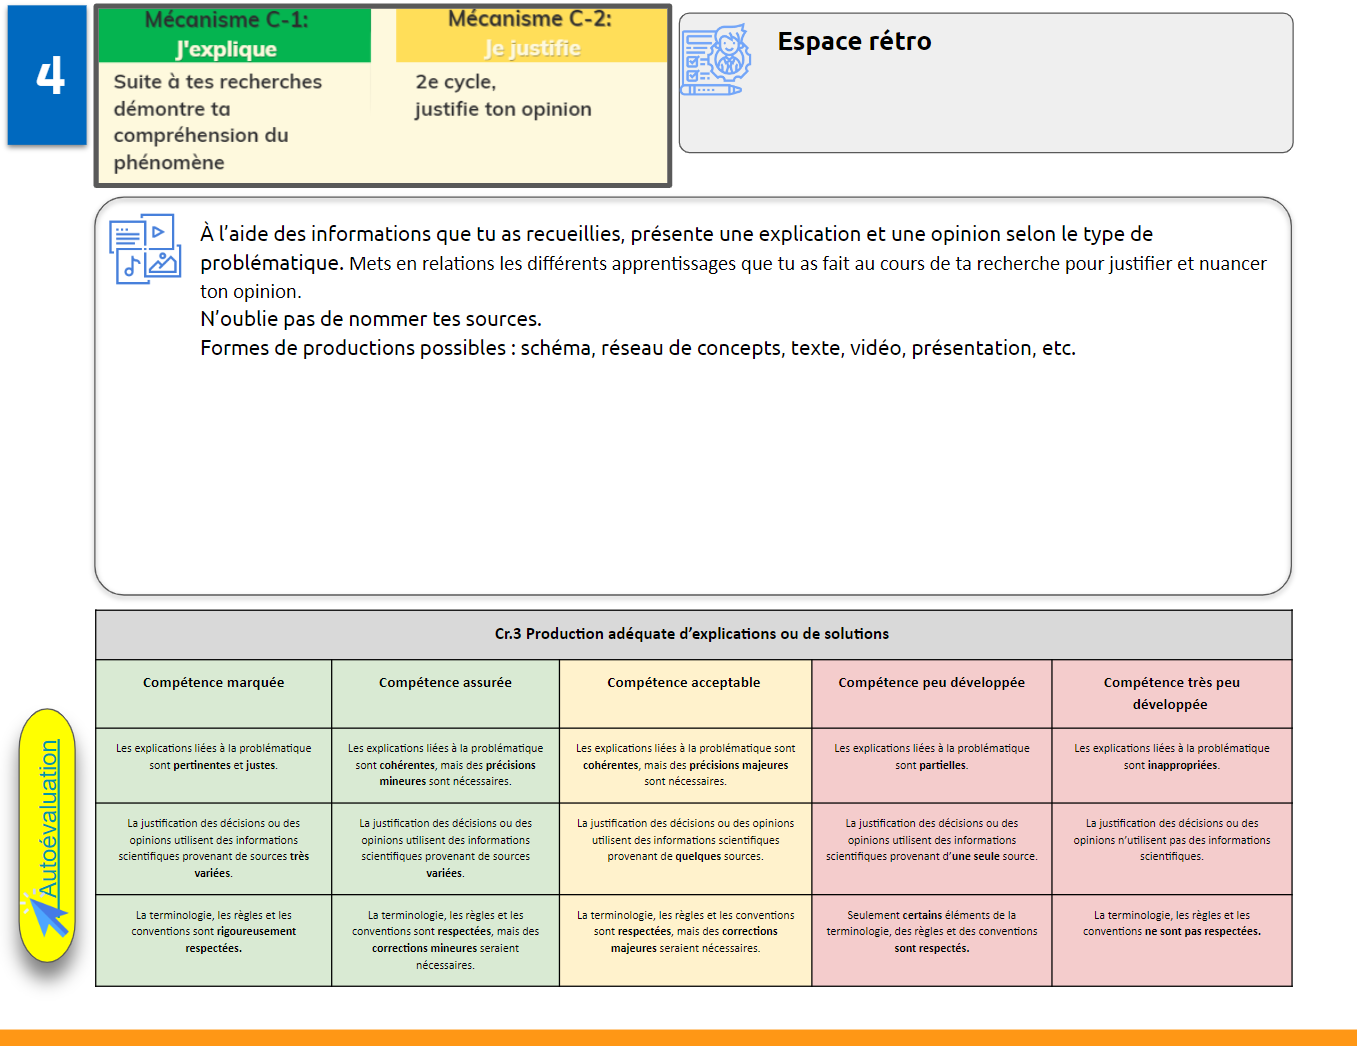1357x1046 pixels.
Task: Click the Espace rétro text box
Action: click(x=986, y=83)
